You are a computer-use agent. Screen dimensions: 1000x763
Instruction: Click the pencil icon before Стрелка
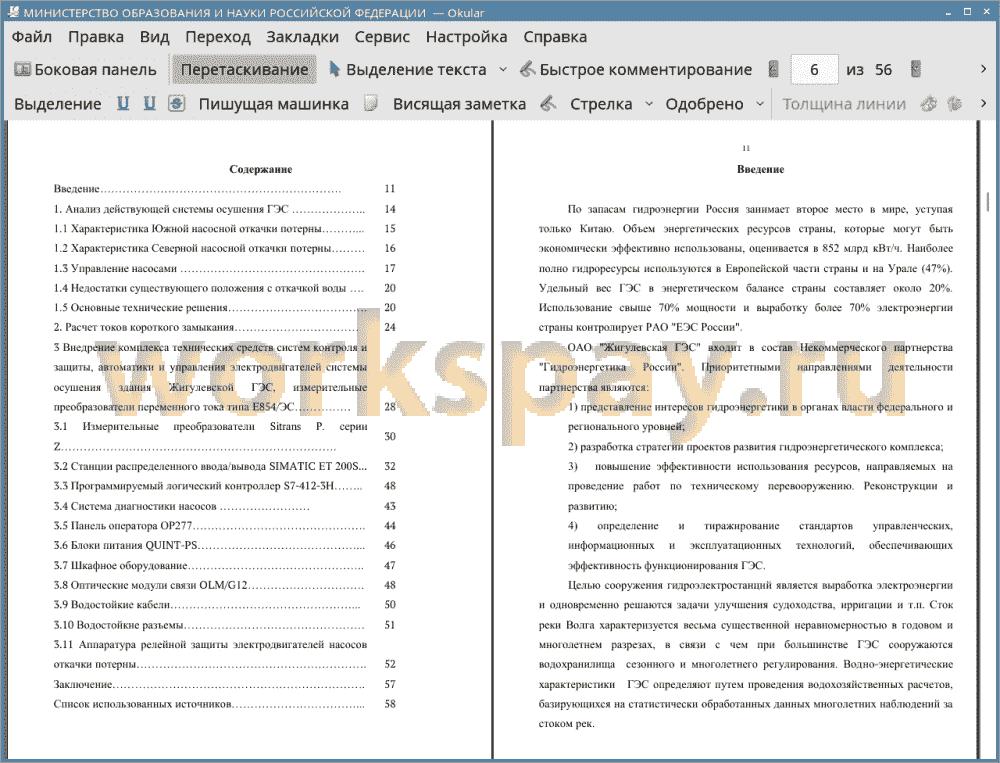[548, 103]
